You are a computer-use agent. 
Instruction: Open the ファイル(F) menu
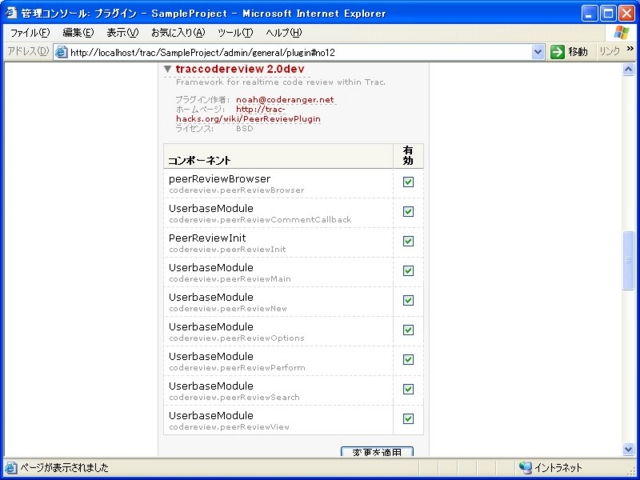coord(30,33)
